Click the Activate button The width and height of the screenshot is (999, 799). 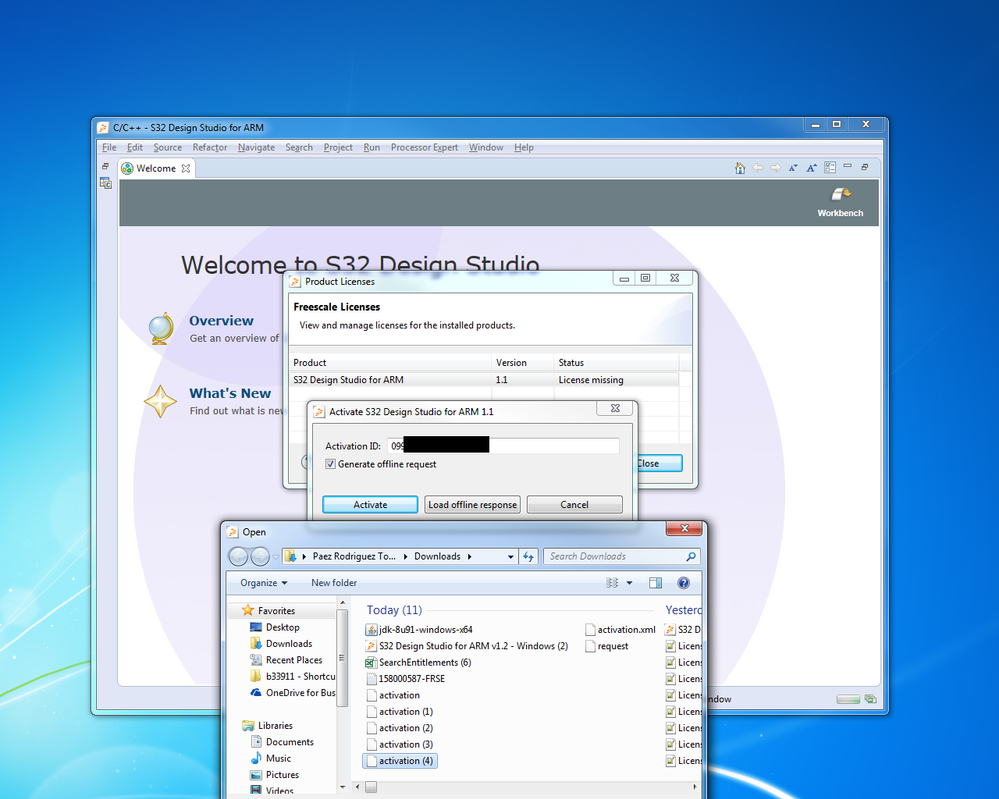[370, 505]
